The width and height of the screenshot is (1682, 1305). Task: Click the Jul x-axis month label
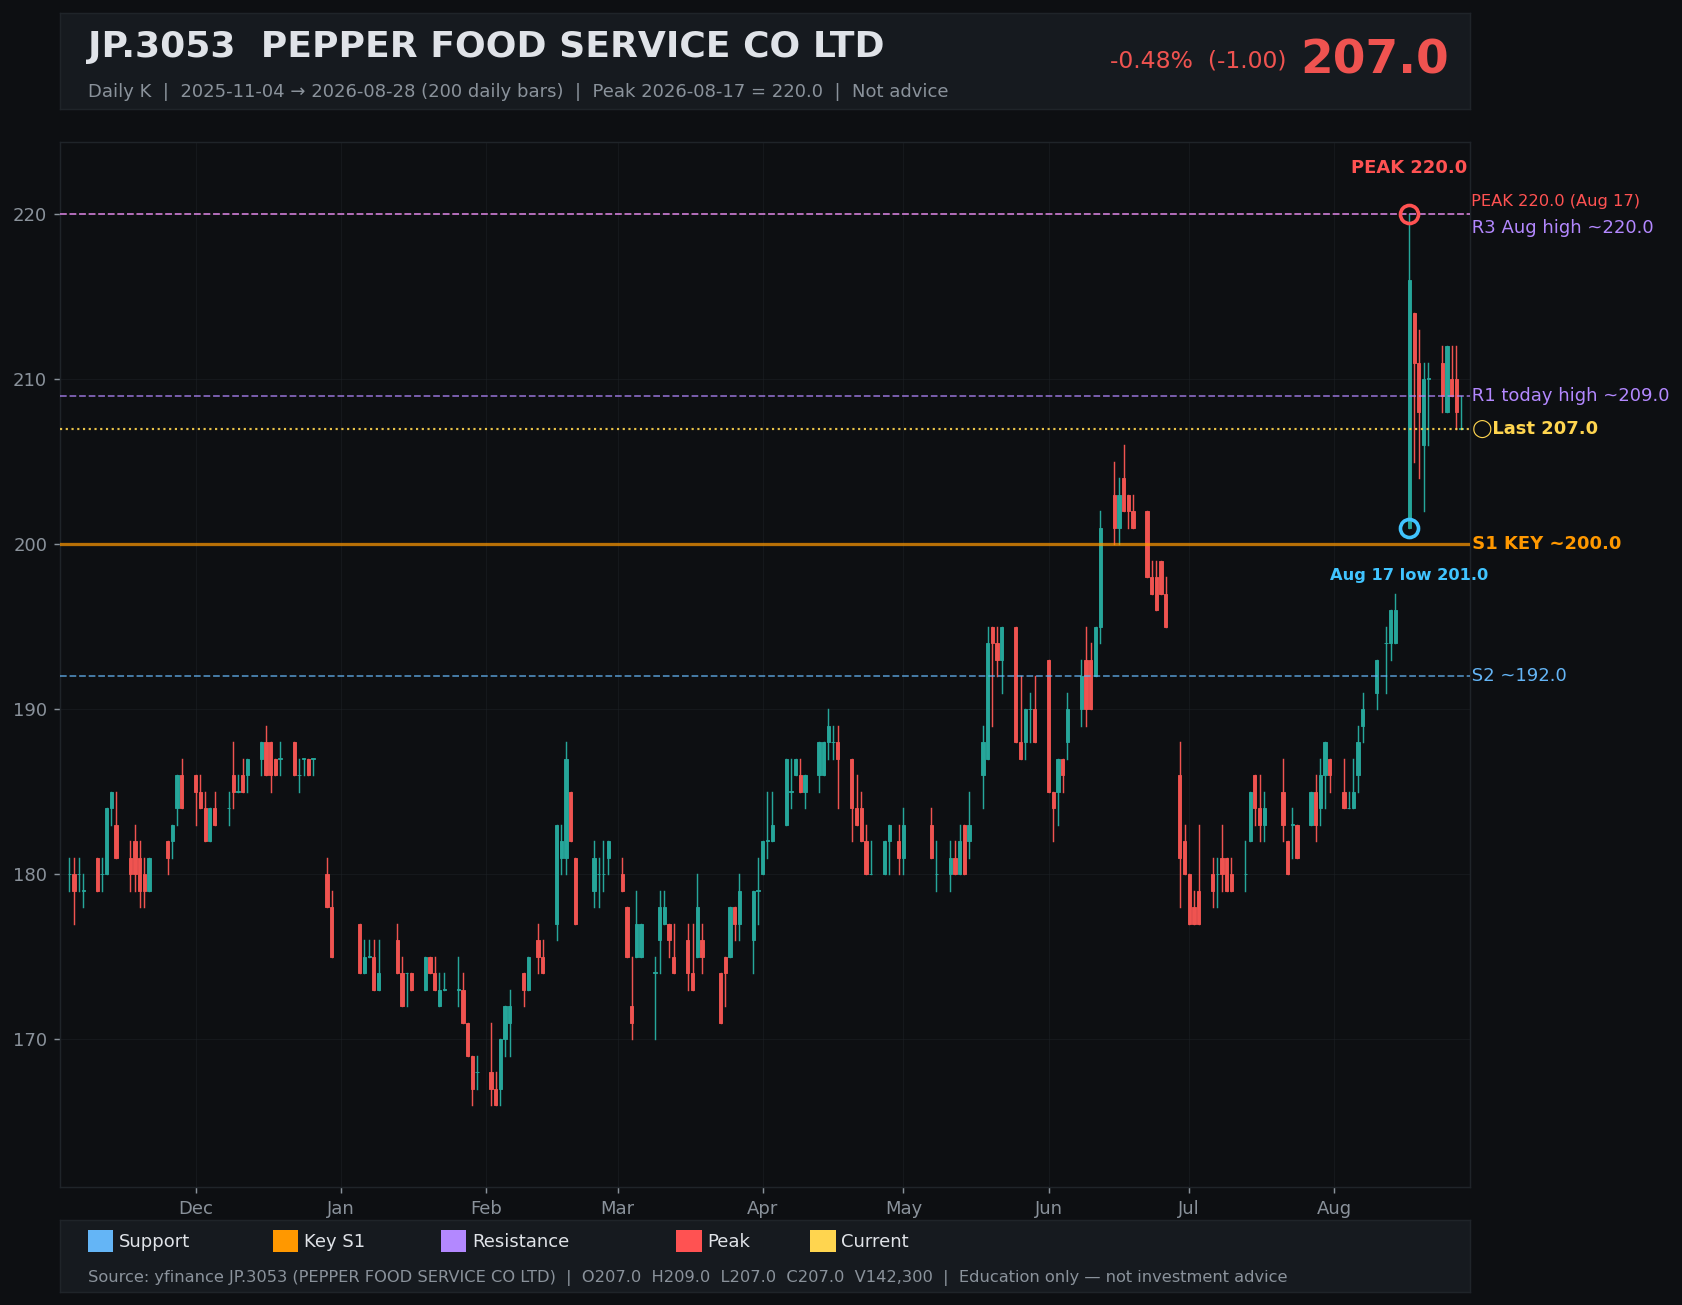pos(1188,1208)
